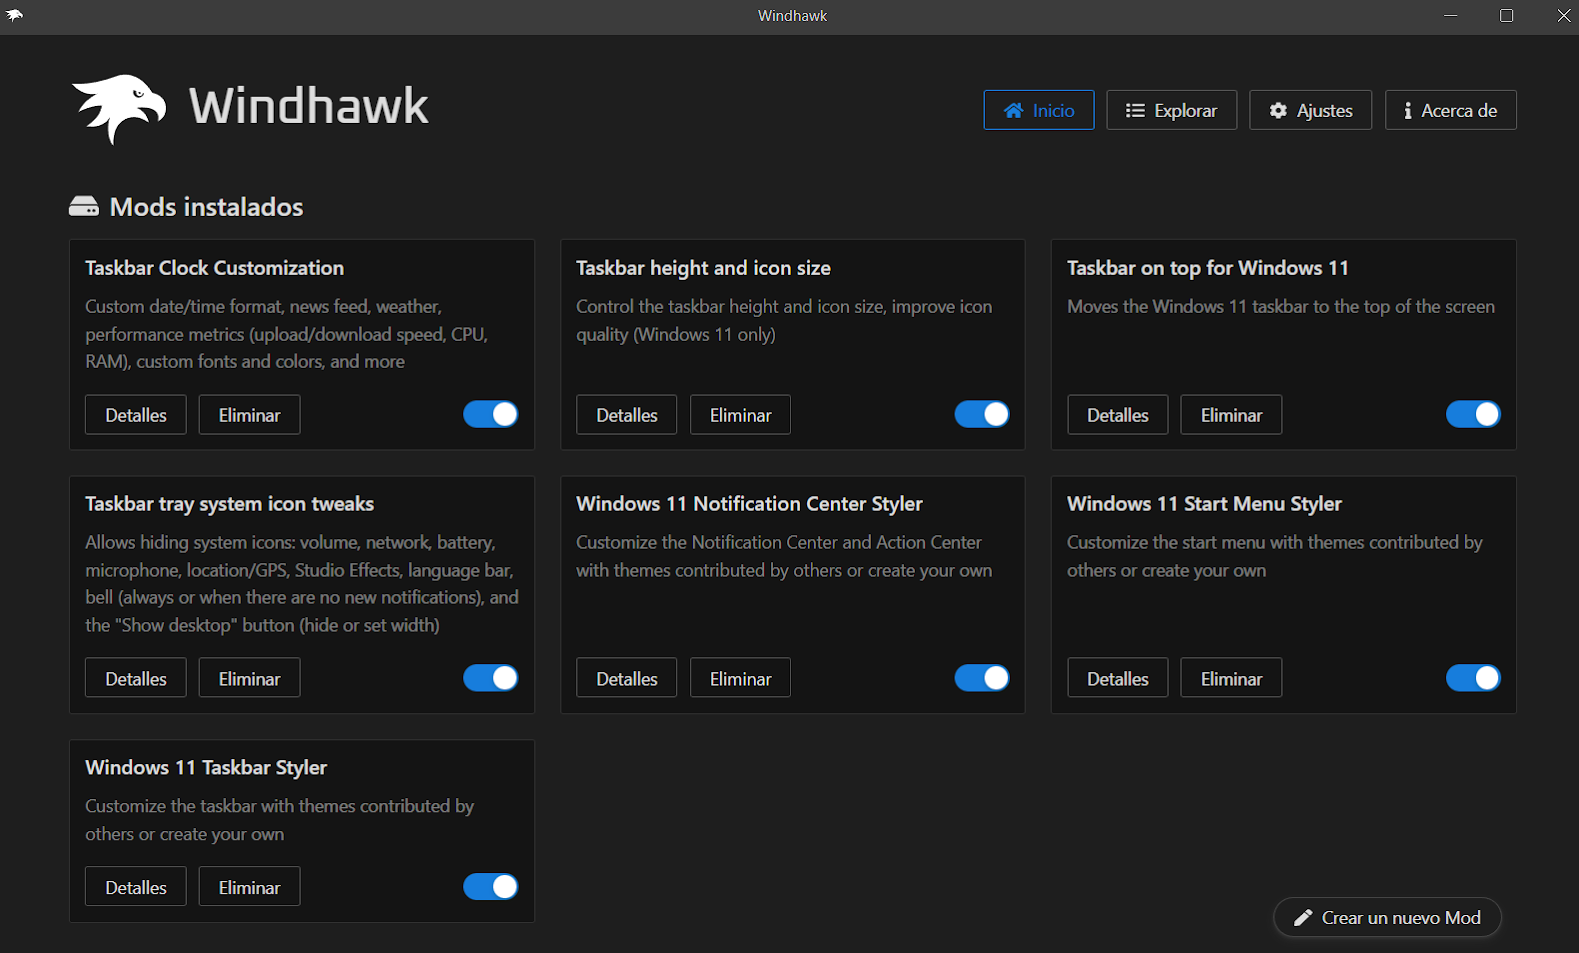
Task: Open Detalles for Windows 11 Taskbar Styler
Action: 136,887
